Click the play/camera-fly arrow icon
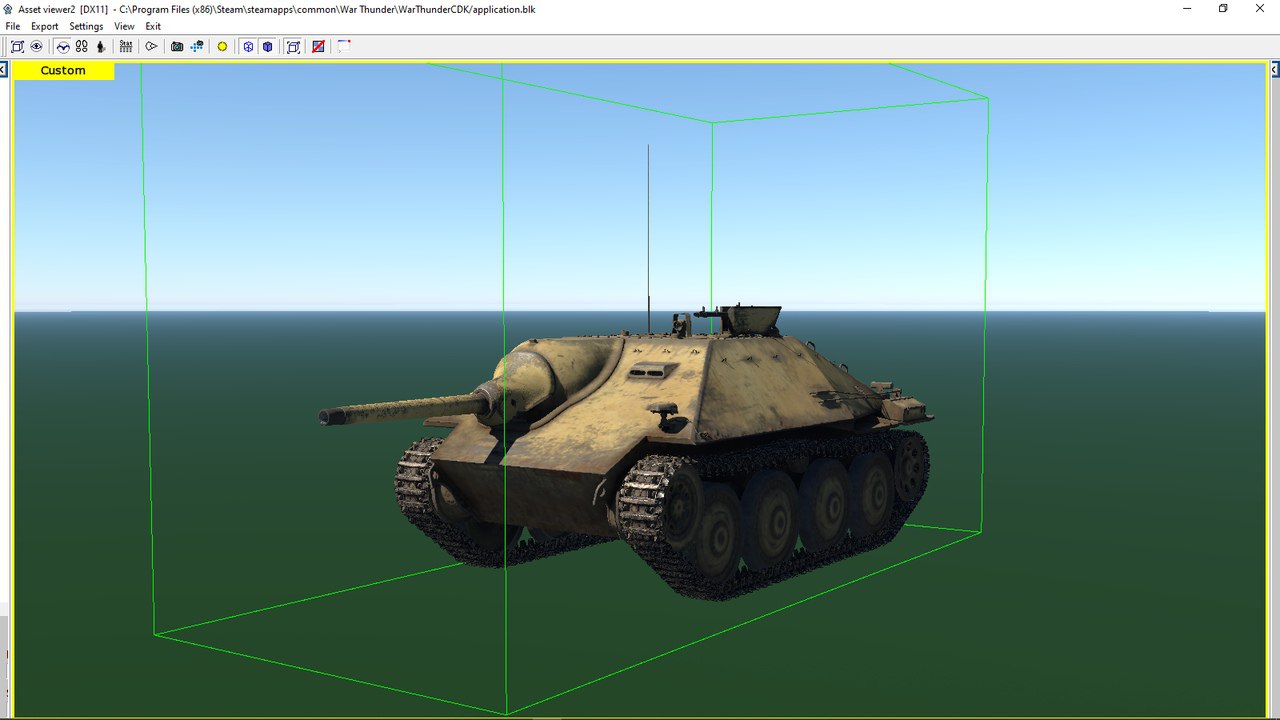 coord(151,46)
